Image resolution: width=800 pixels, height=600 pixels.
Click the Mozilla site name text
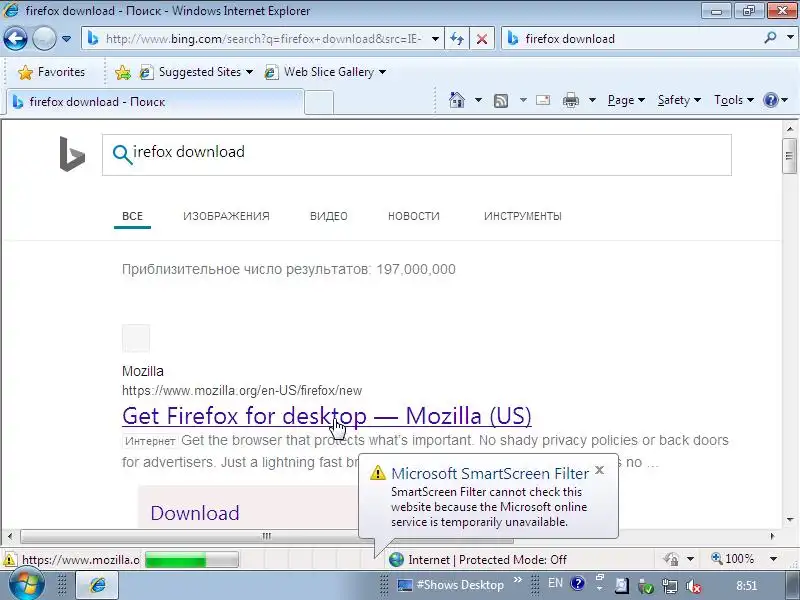[143, 371]
